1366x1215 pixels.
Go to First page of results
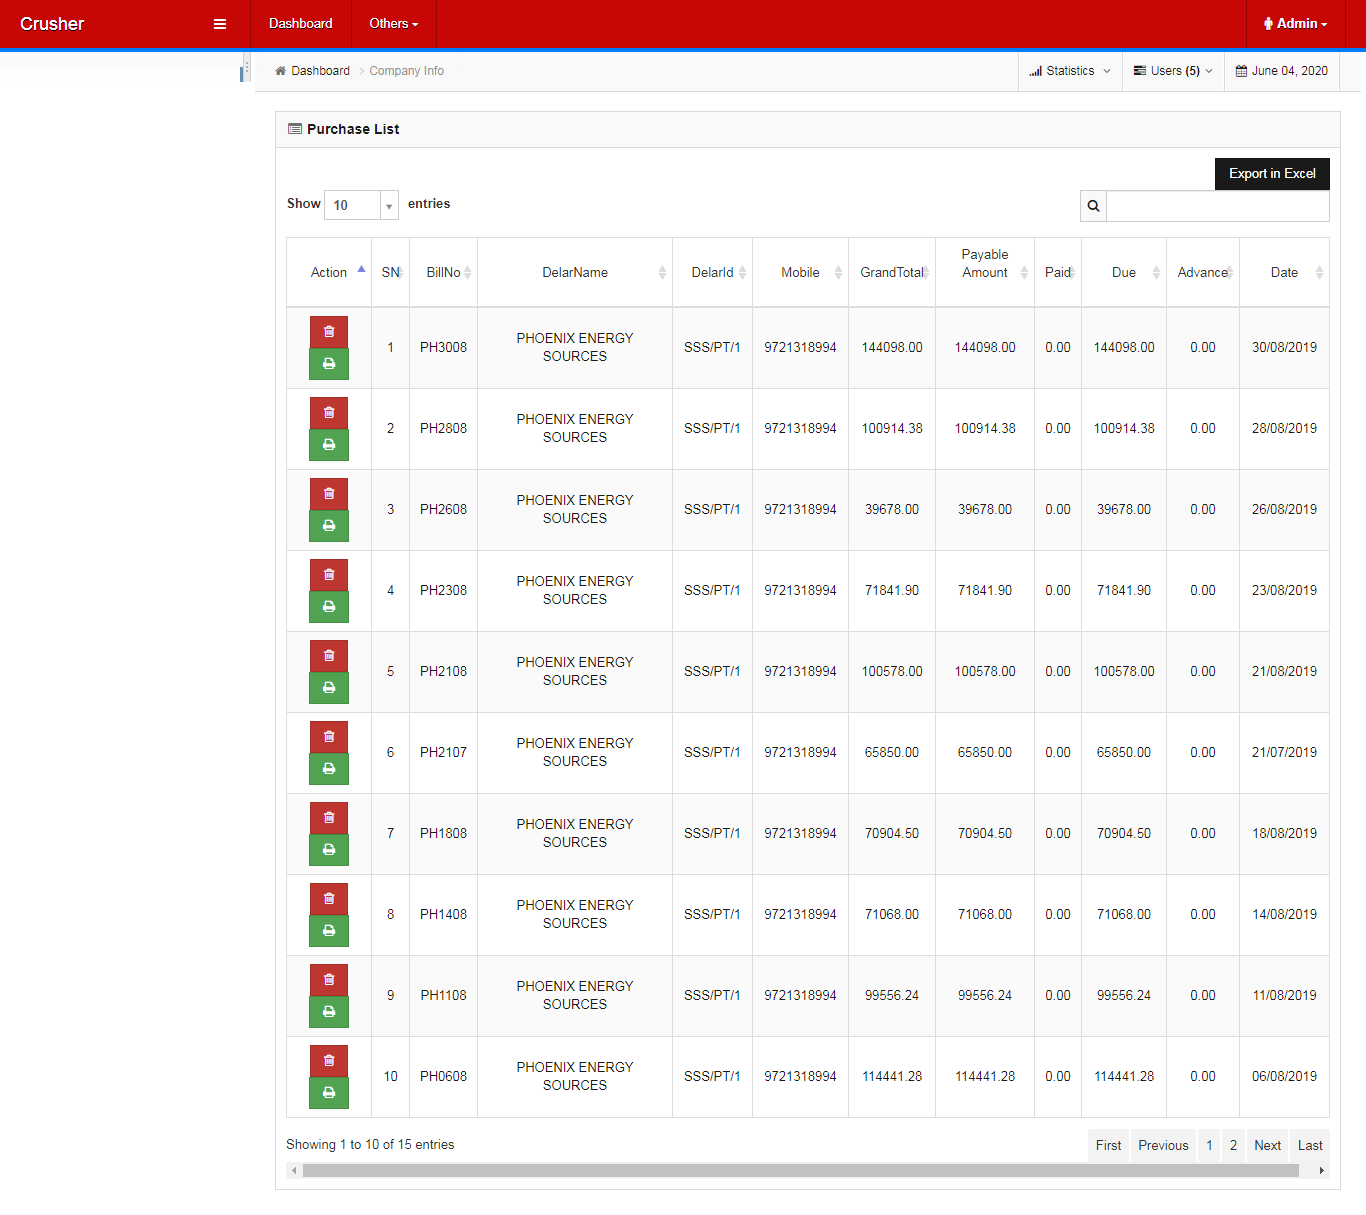click(x=1108, y=1146)
